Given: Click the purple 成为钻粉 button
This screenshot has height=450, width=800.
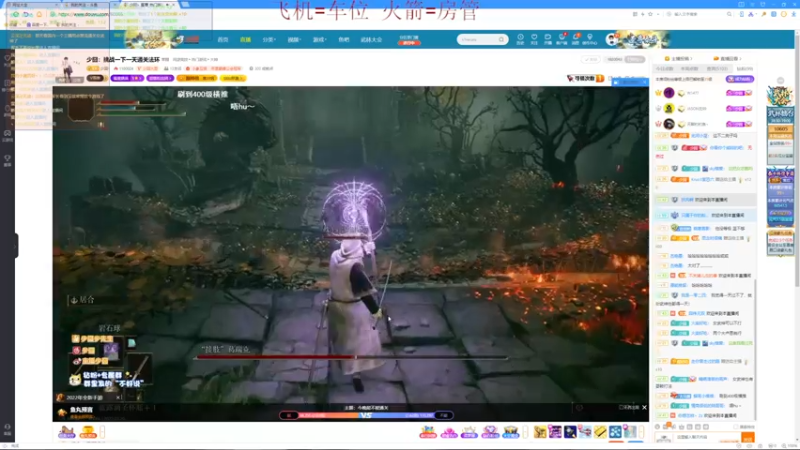Looking at the screenshot, I should coord(740,79).
